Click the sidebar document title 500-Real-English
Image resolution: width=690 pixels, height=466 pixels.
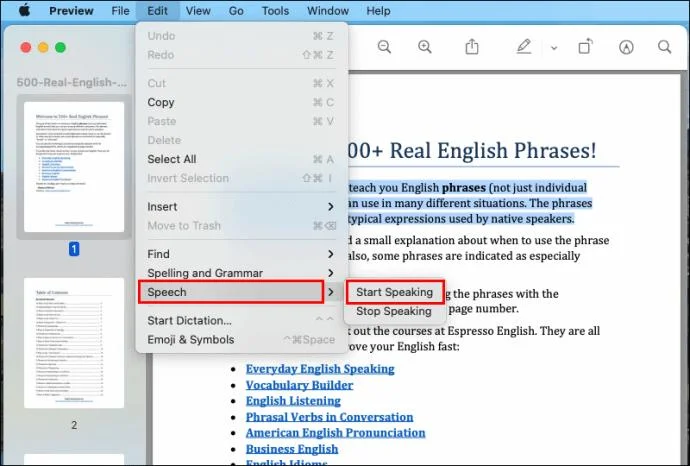point(72,82)
